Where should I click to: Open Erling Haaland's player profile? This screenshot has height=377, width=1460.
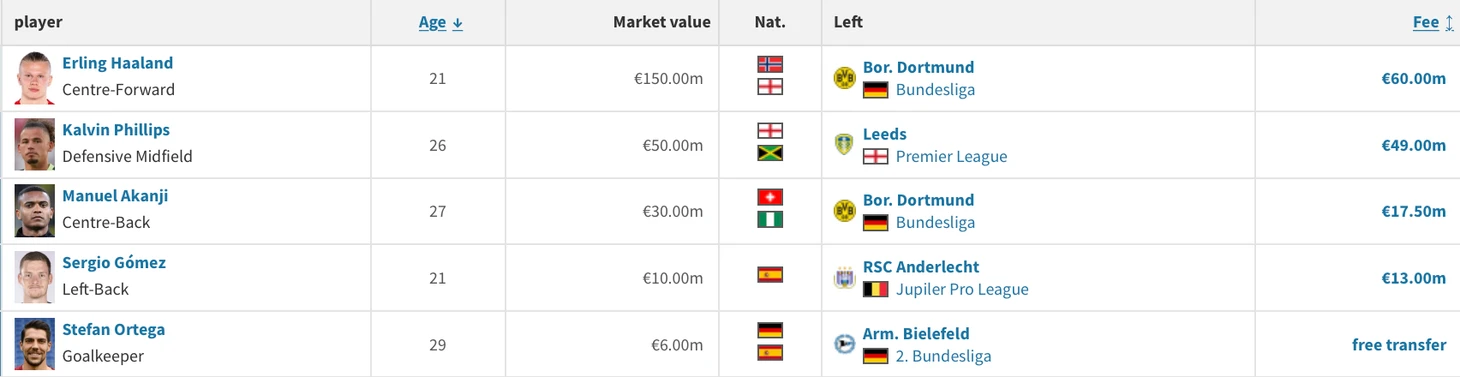pos(117,63)
